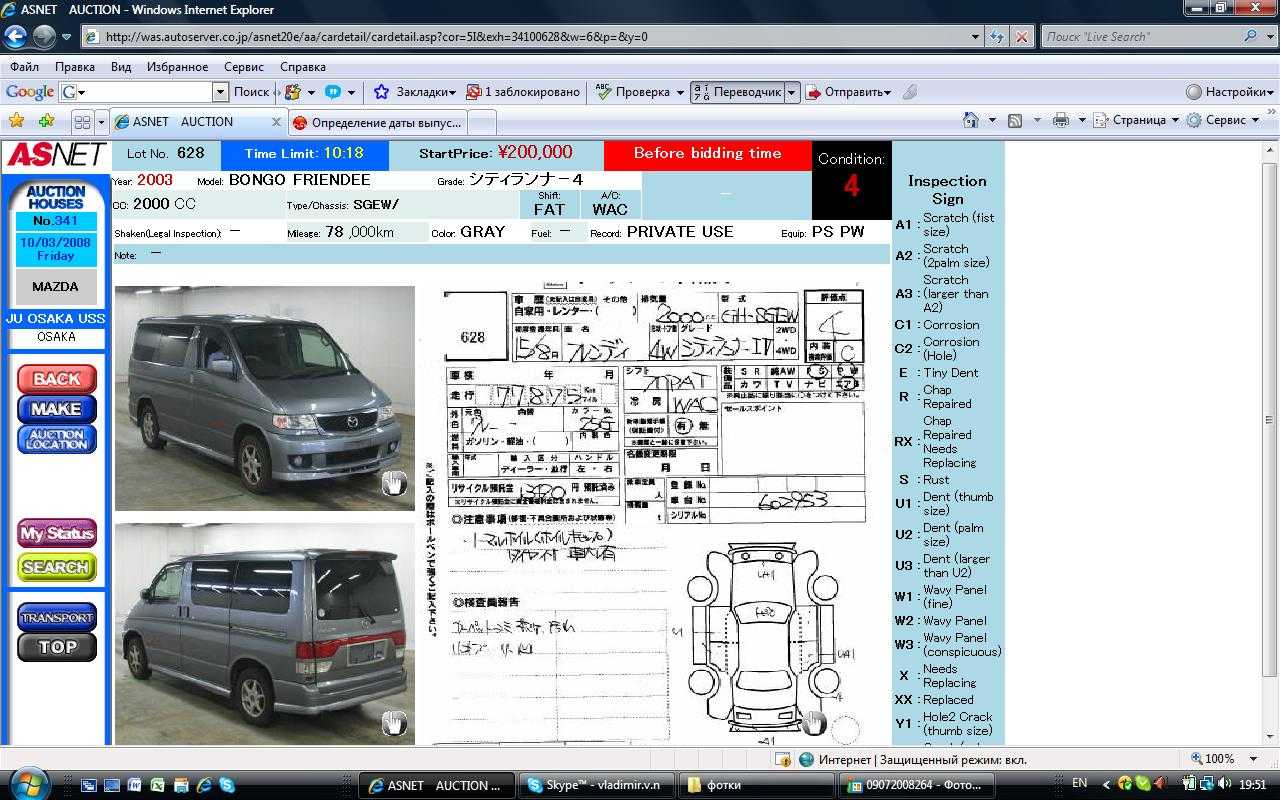This screenshot has width=1280, height=800.
Task: Click the Google toolbar highlighter pen icon
Action: [x=910, y=92]
